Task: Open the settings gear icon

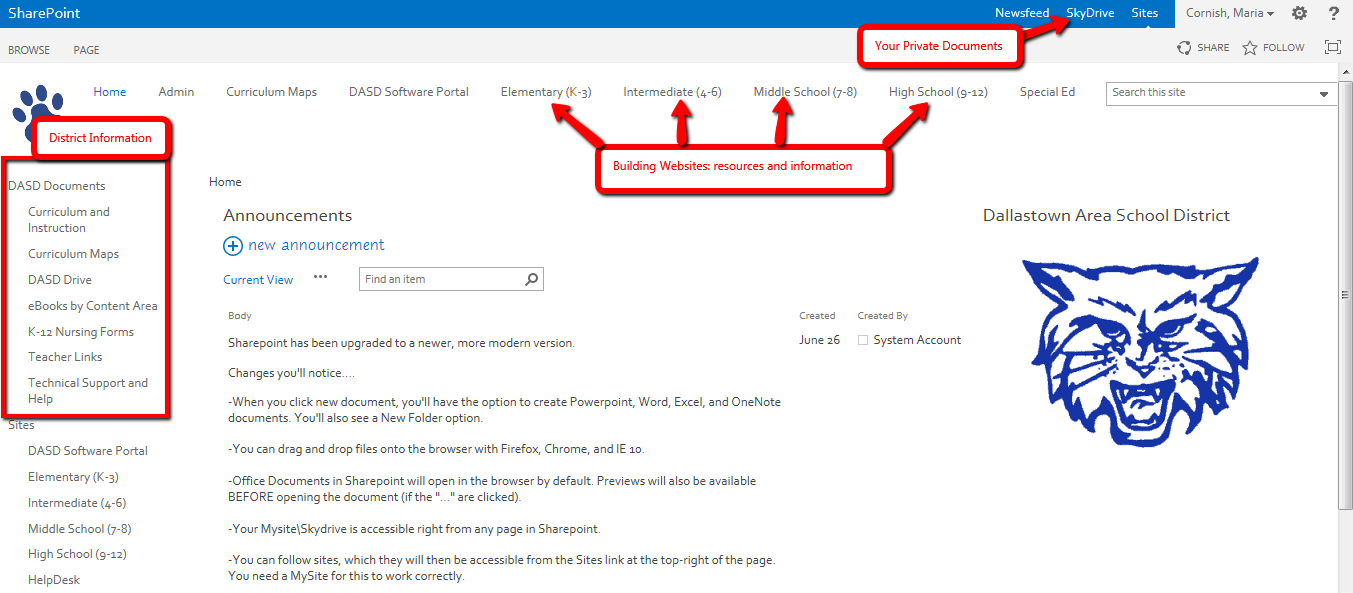Action: coord(1299,13)
